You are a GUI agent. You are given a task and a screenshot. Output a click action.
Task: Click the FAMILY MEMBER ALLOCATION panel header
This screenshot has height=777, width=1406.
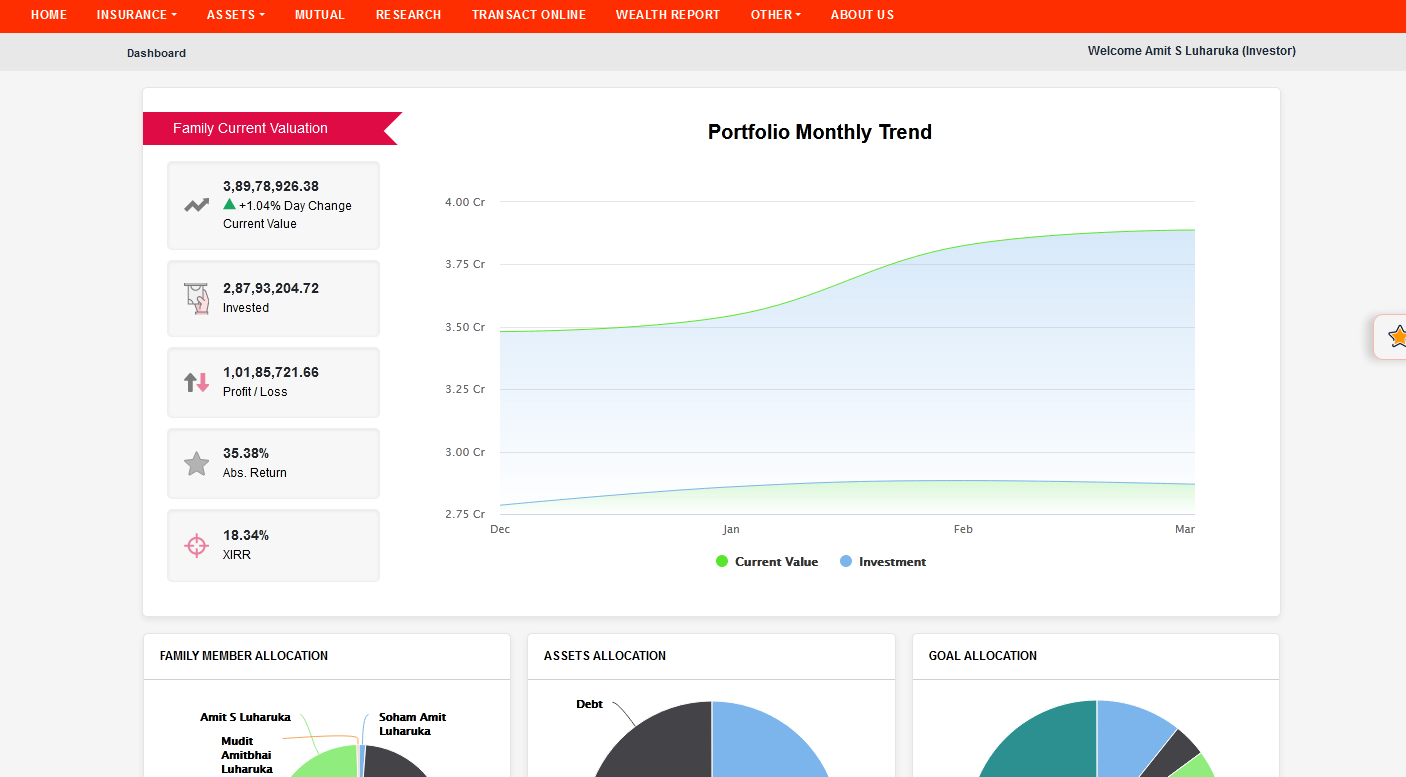244,656
